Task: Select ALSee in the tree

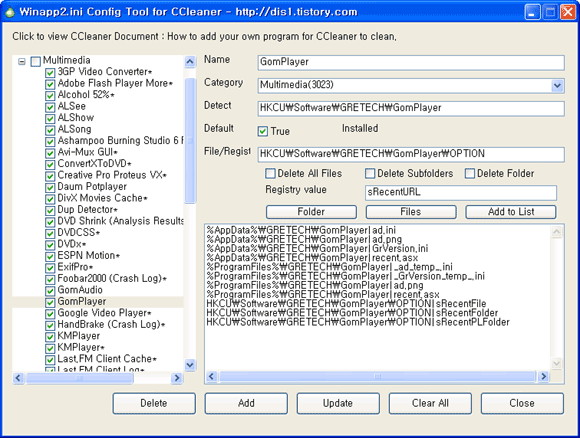Action: [71, 106]
